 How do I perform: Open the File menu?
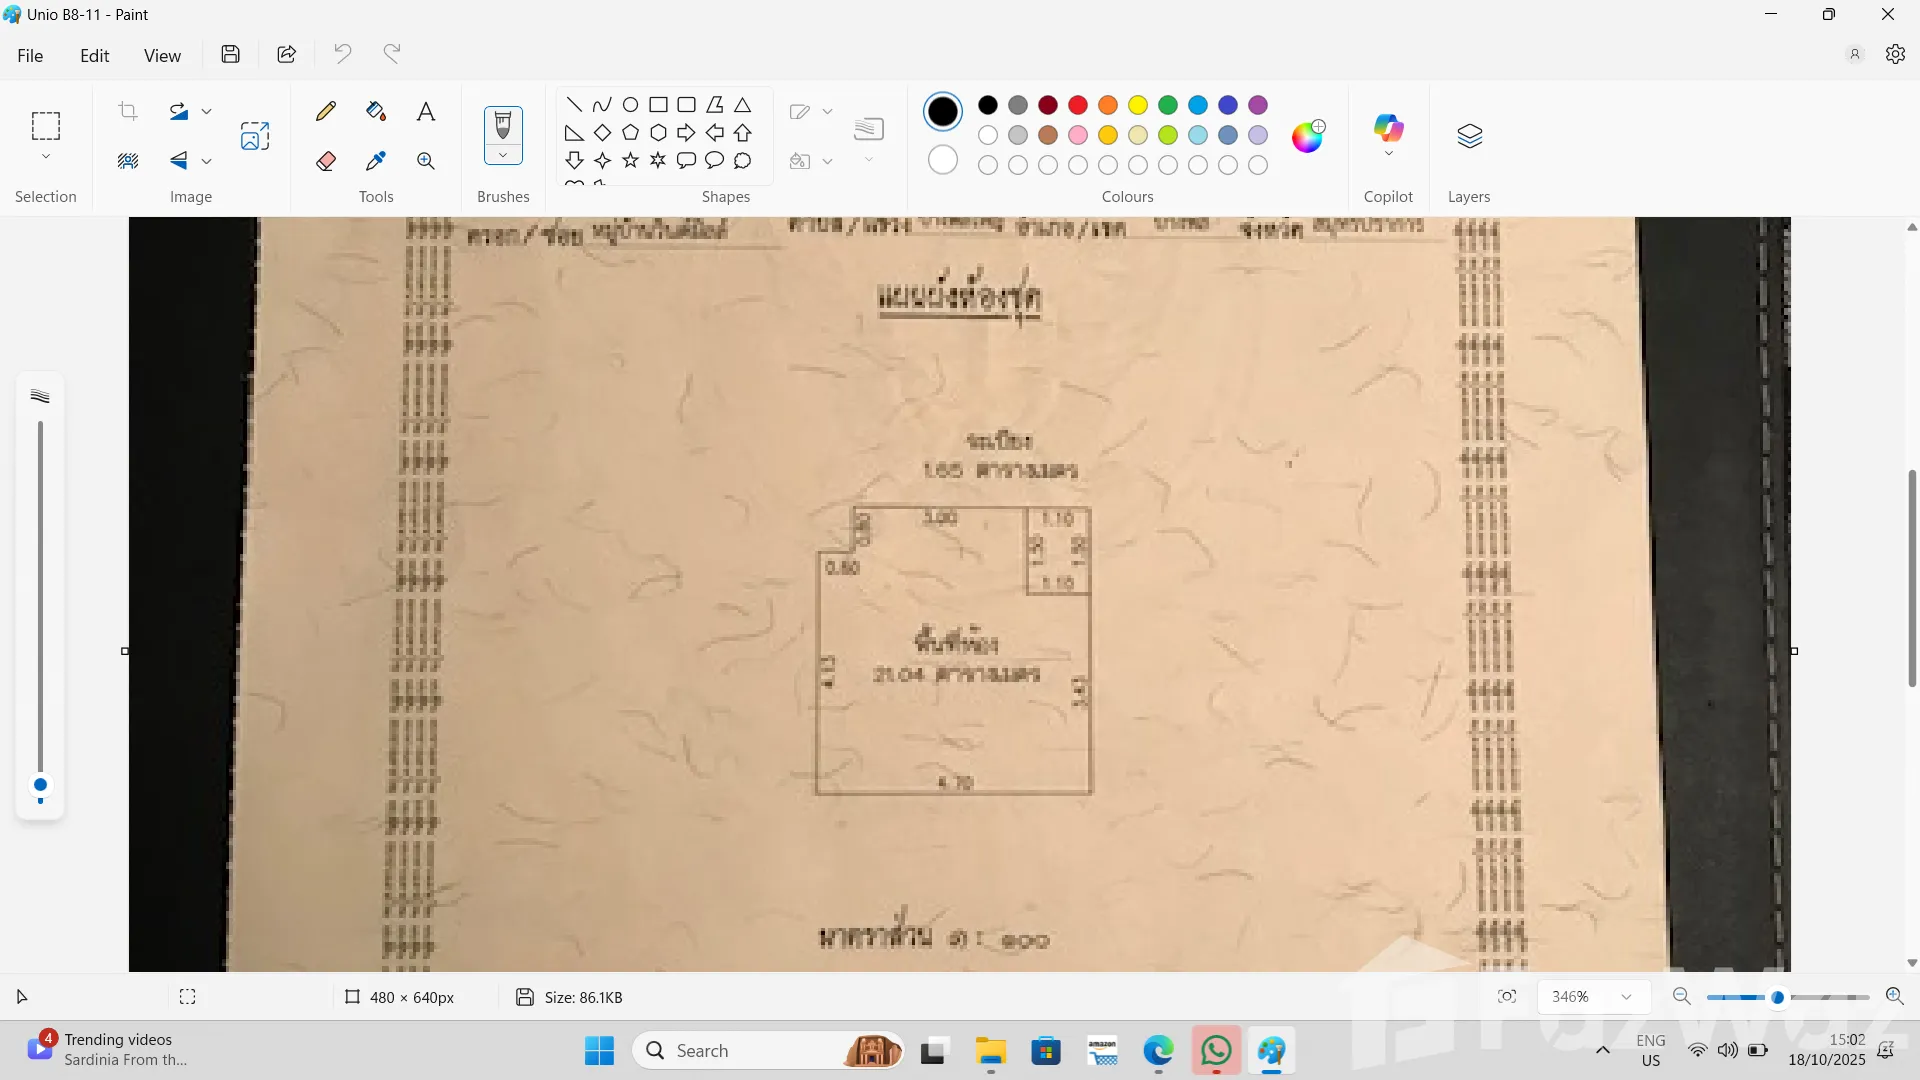(x=30, y=55)
